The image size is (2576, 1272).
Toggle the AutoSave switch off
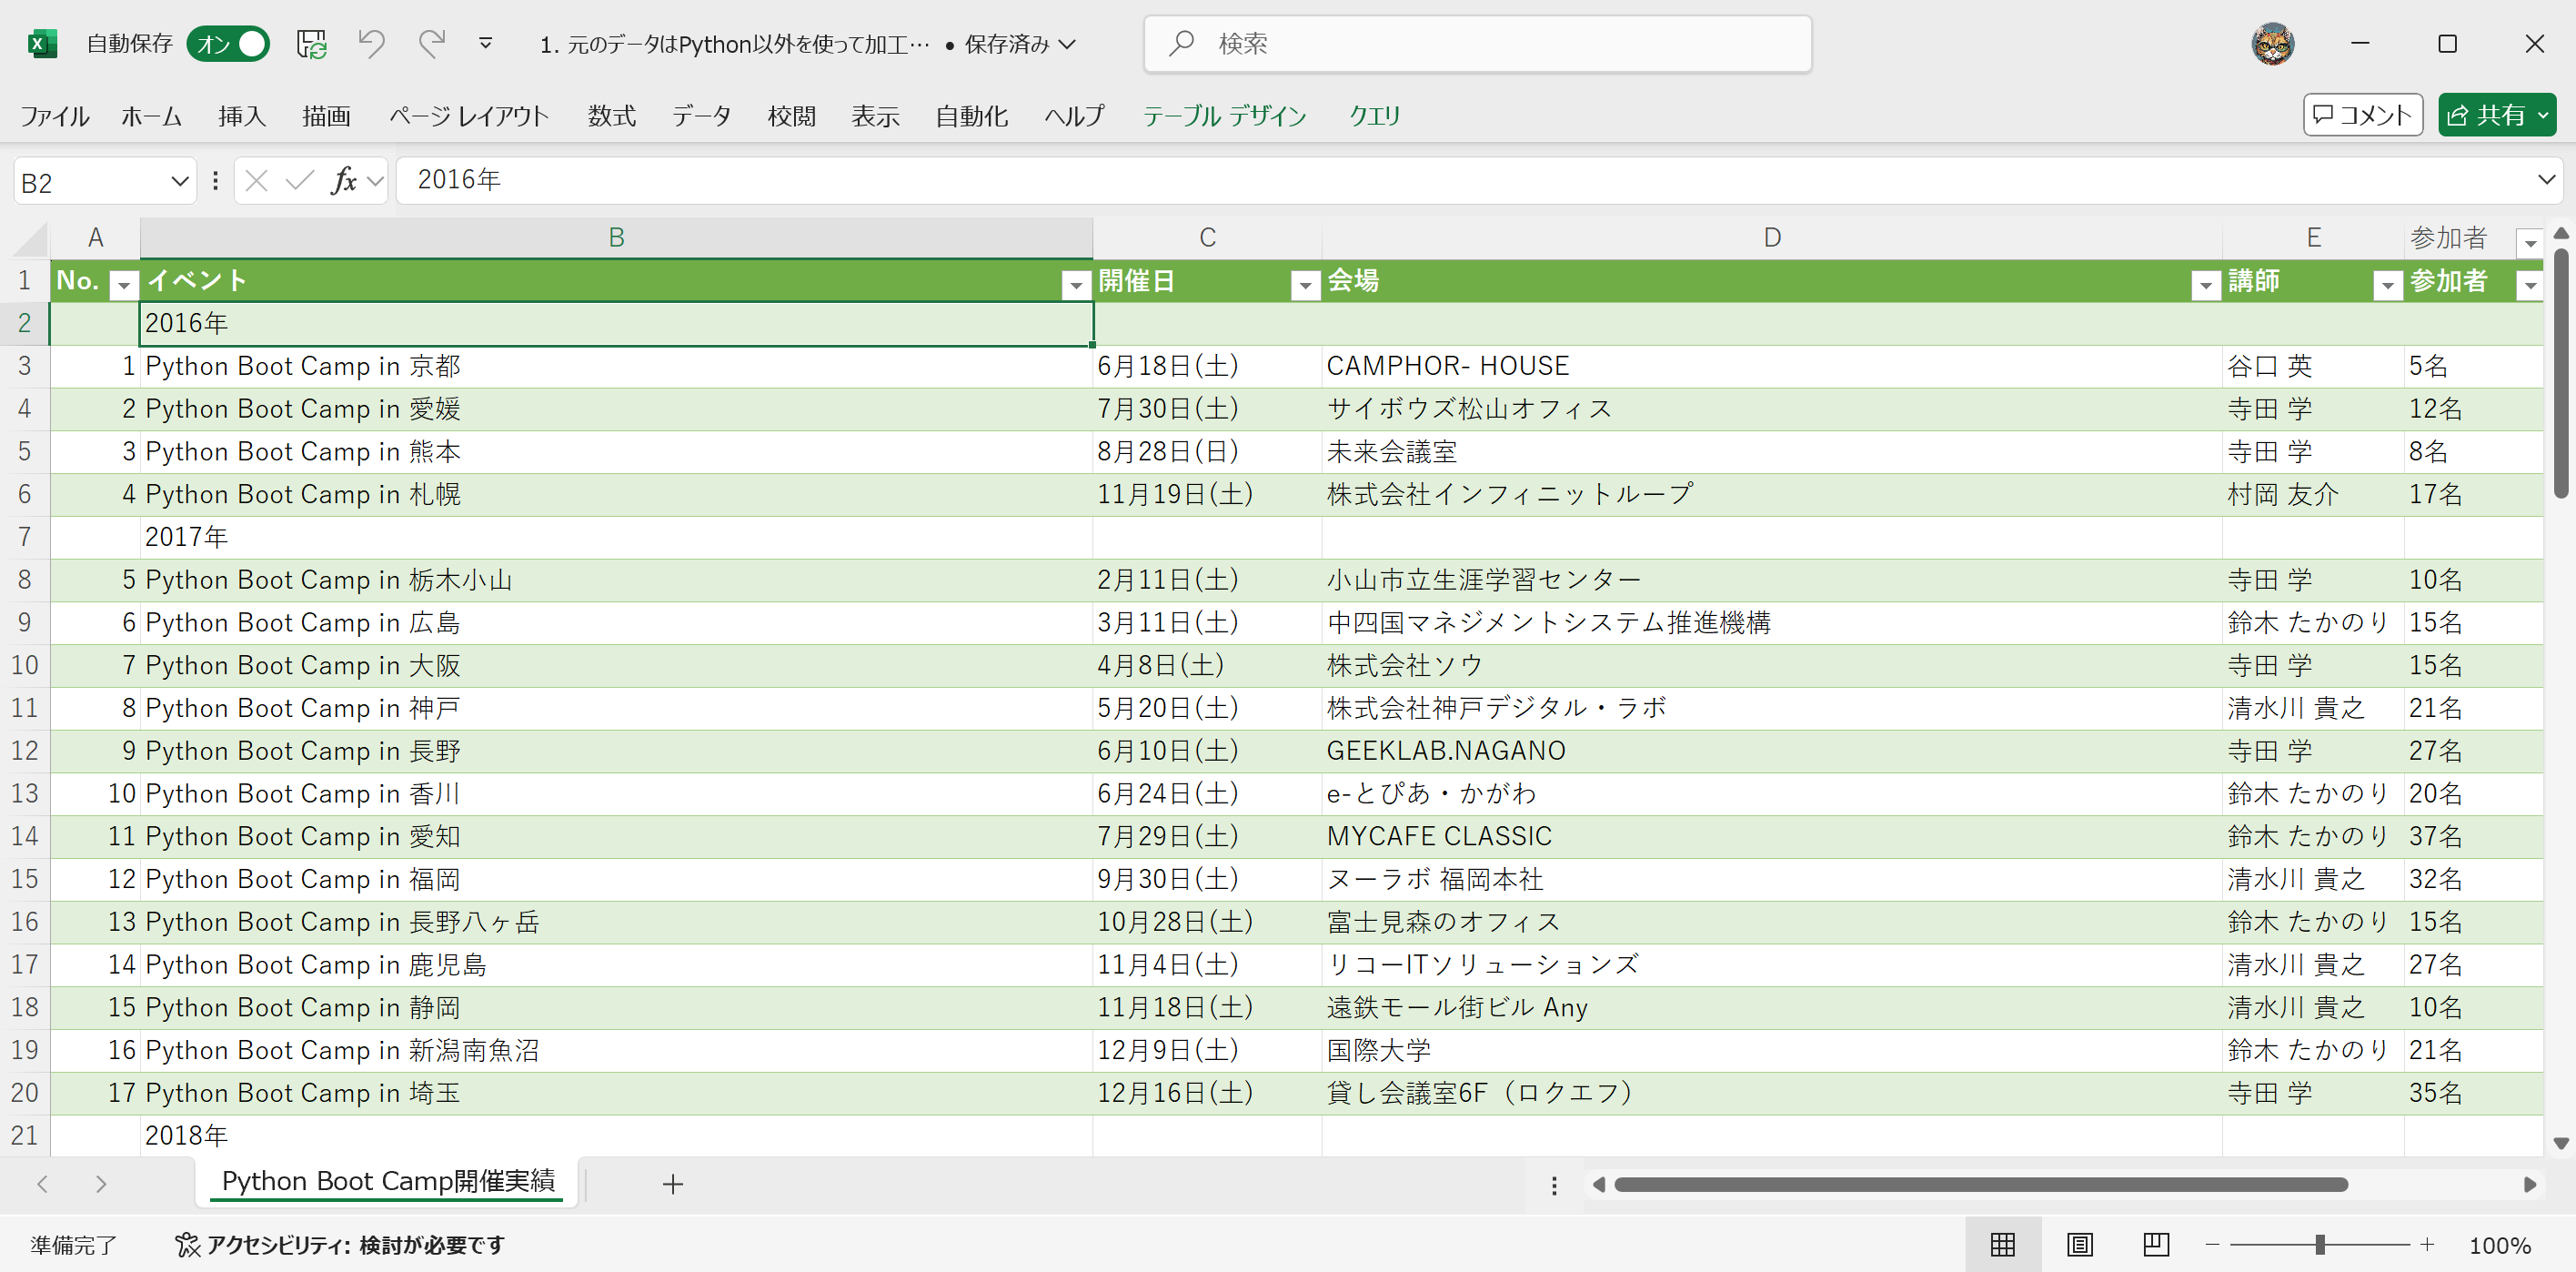tap(229, 44)
